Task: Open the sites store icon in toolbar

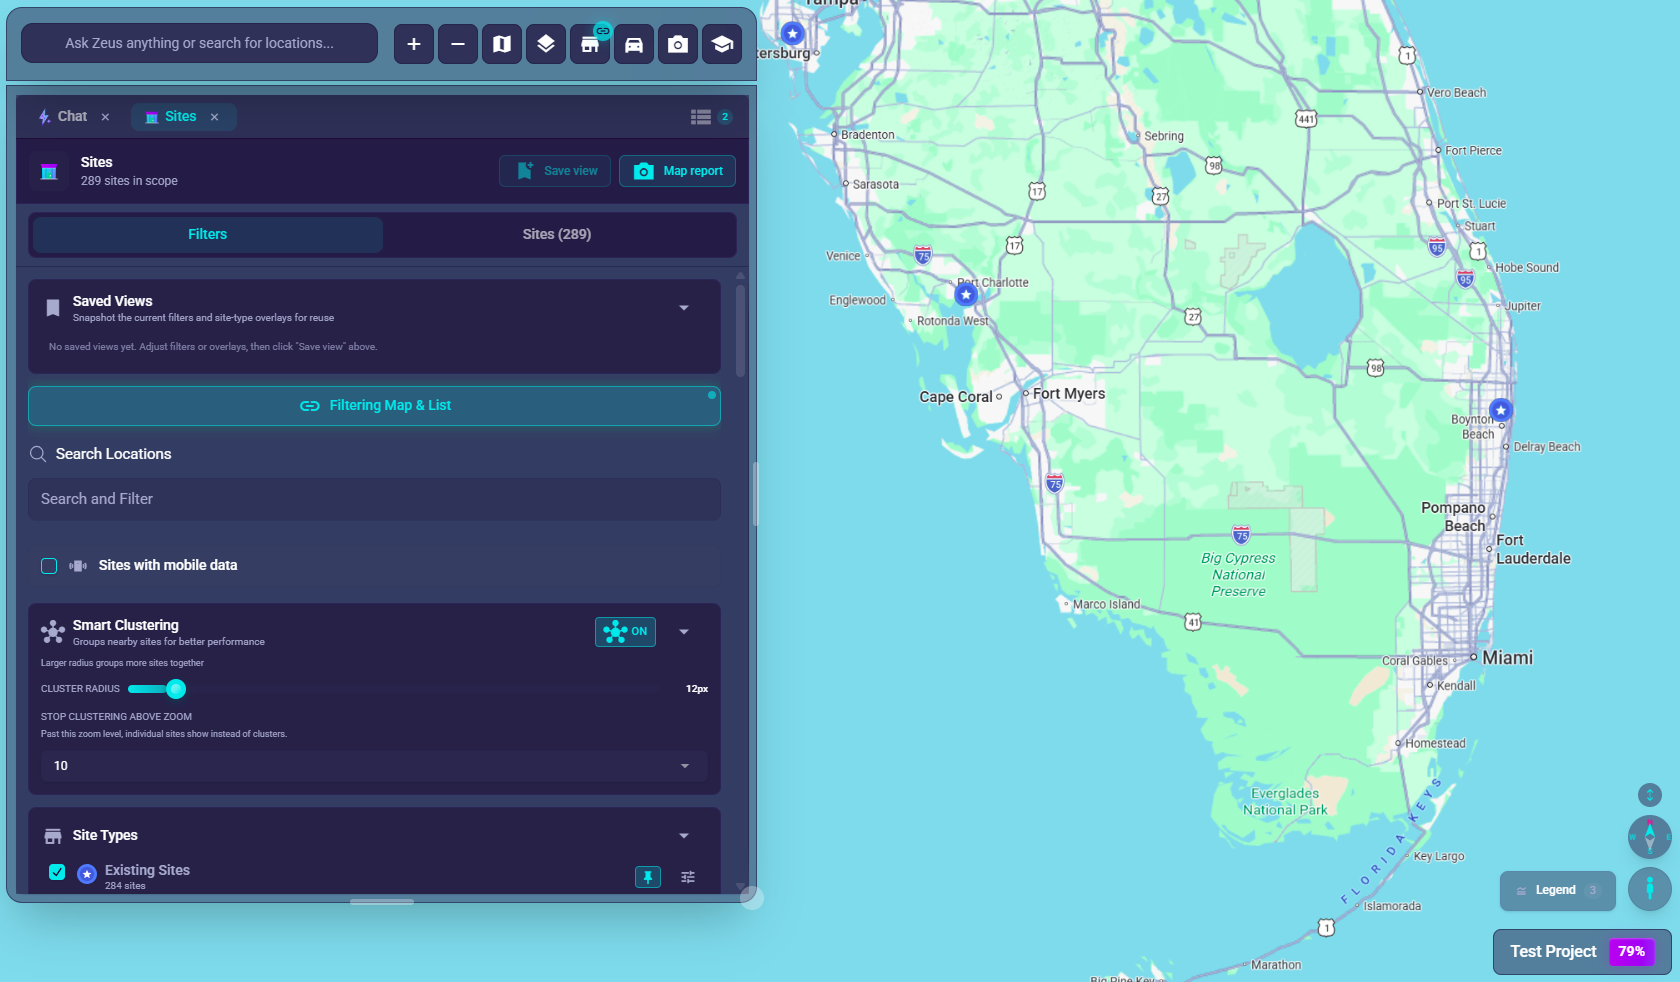Action: pyautogui.click(x=590, y=44)
